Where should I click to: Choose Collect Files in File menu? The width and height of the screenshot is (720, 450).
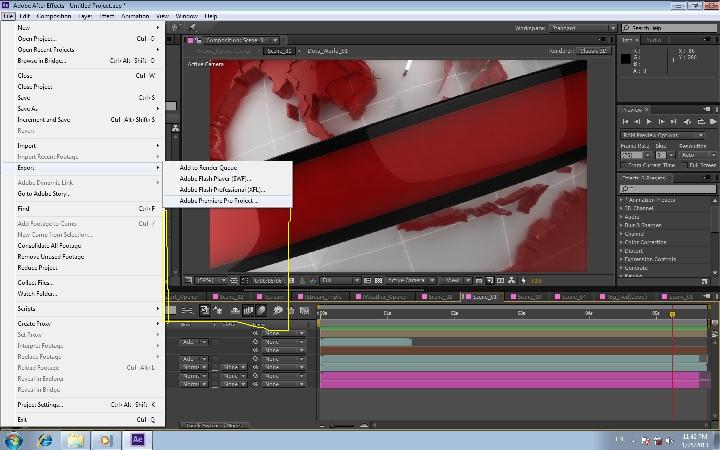click(83, 283)
